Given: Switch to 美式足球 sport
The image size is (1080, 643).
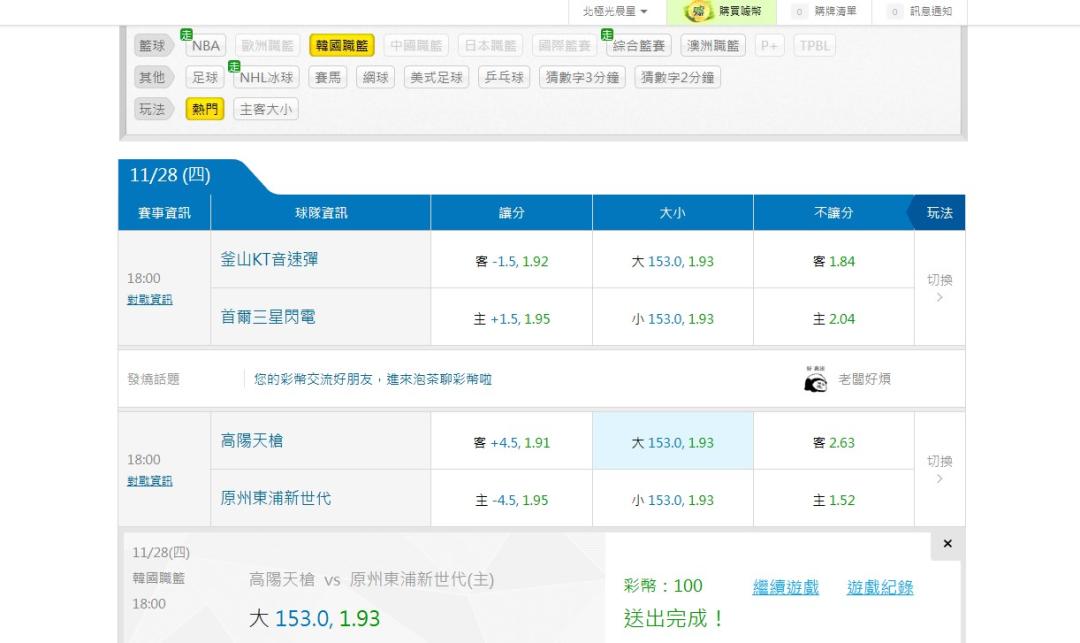Looking at the screenshot, I should (x=437, y=77).
